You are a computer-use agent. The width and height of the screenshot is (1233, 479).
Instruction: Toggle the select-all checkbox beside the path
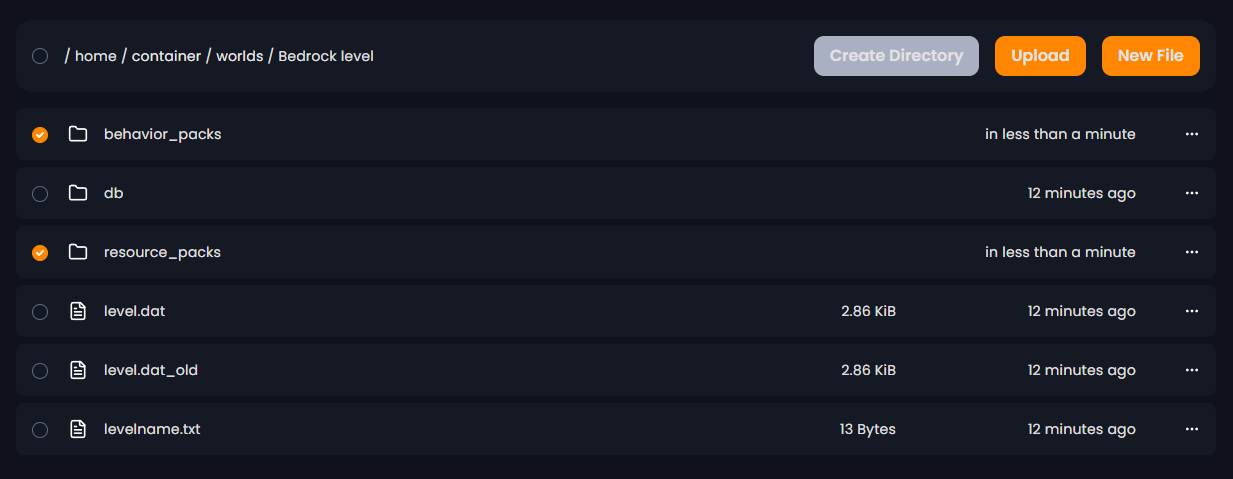(40, 56)
